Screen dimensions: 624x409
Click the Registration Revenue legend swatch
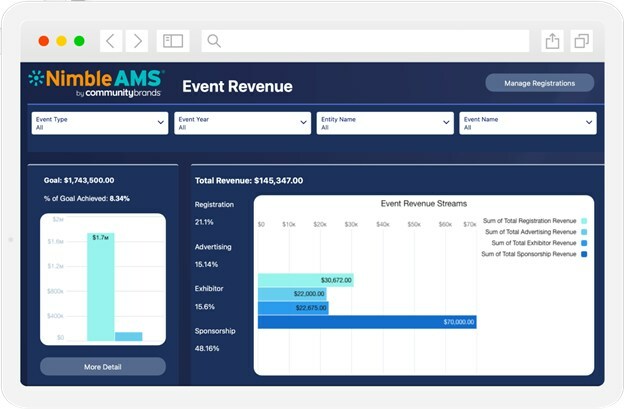point(584,221)
